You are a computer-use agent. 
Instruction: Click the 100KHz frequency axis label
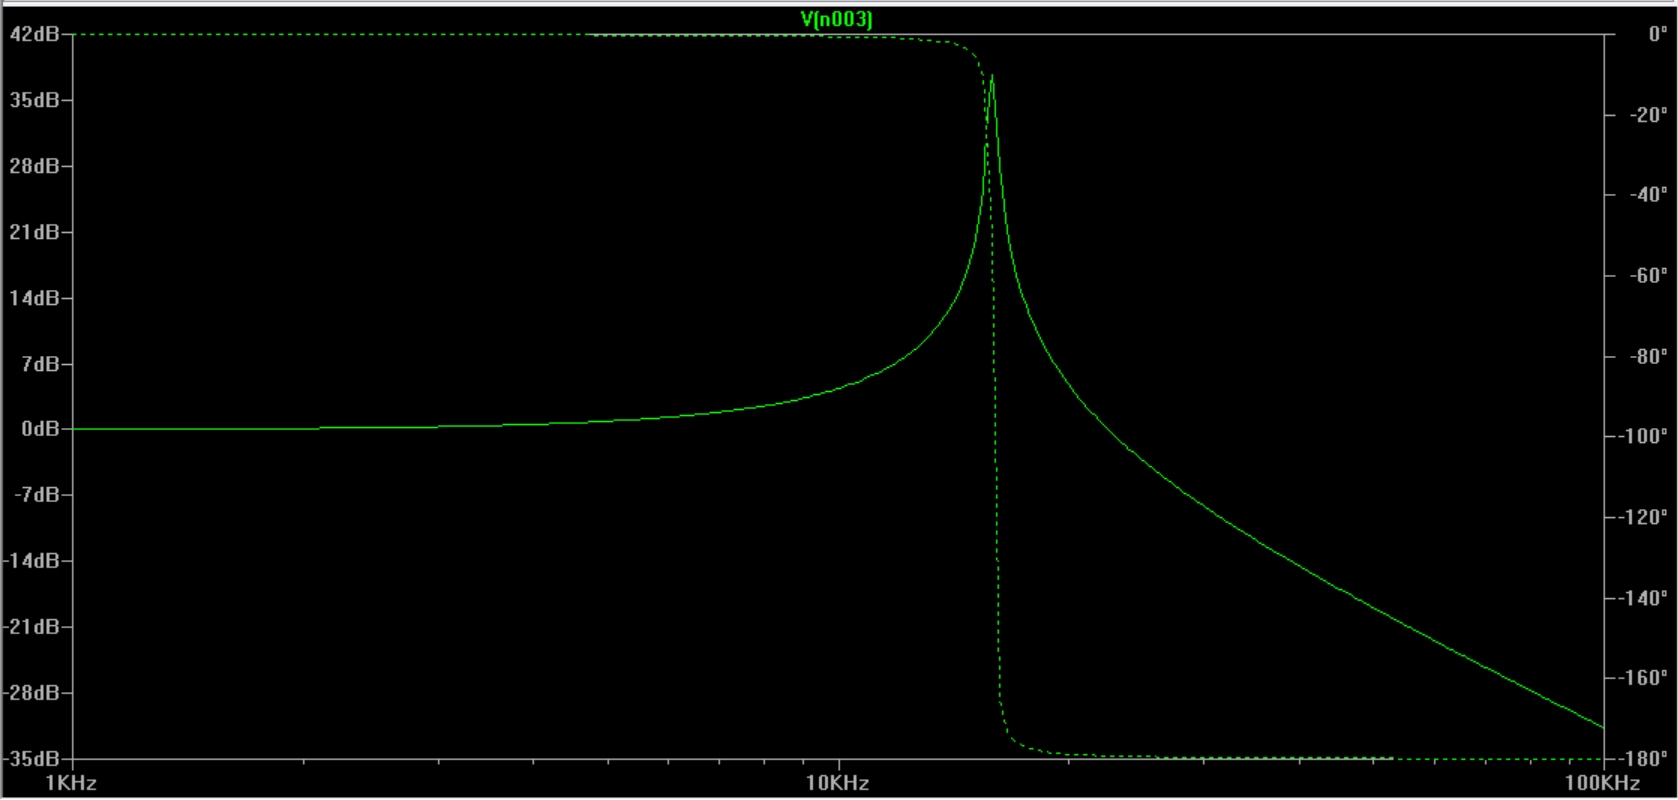[x=1603, y=783]
